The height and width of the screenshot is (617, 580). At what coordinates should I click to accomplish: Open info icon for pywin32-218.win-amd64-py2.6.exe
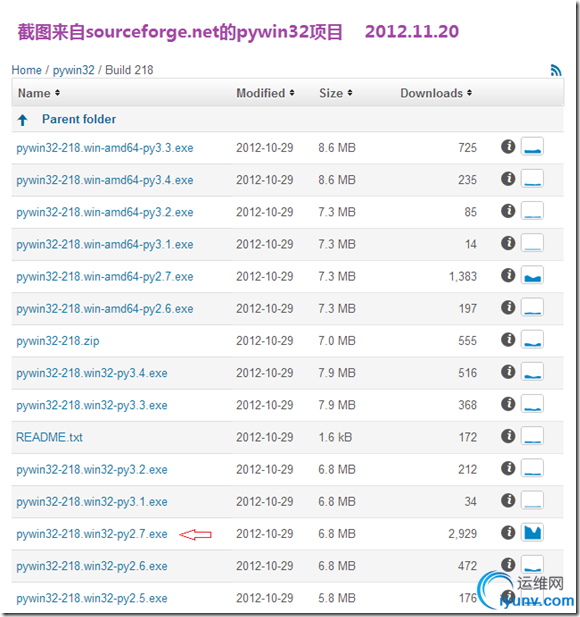(x=508, y=307)
